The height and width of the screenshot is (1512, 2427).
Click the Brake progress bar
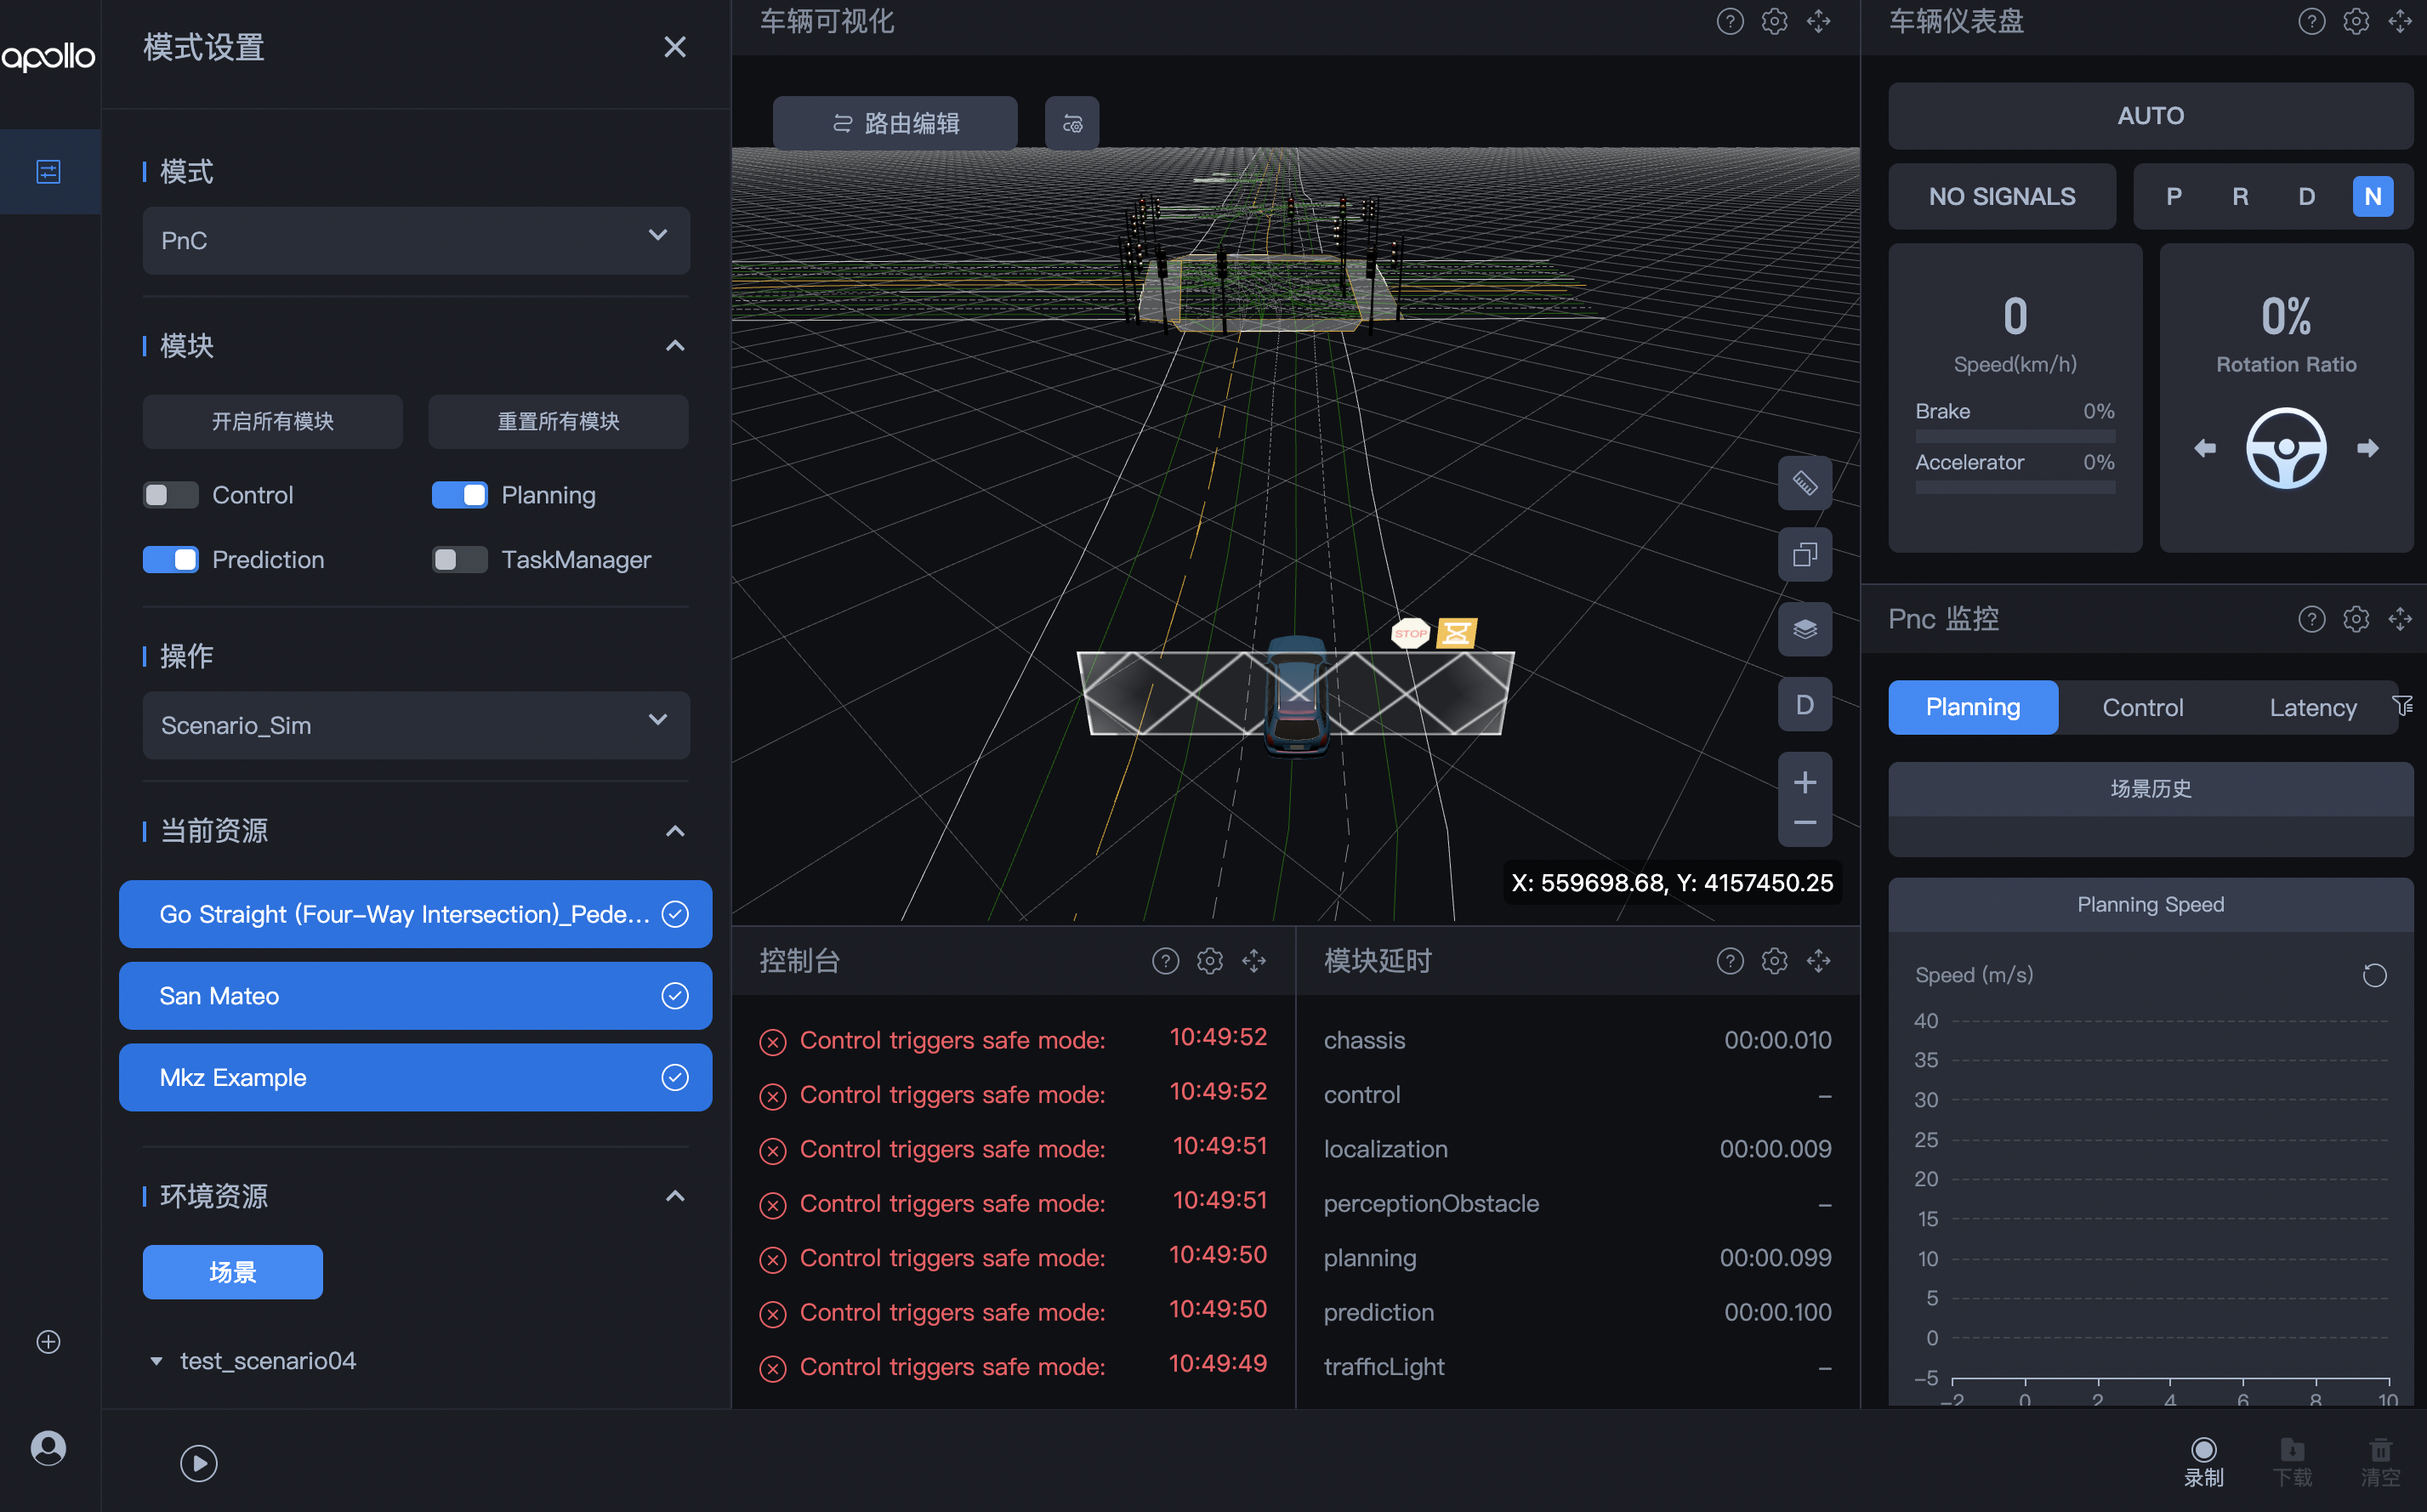(x=2015, y=436)
